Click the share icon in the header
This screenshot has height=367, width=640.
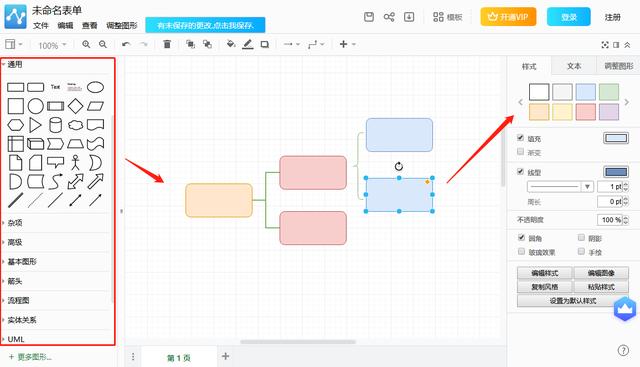389,17
